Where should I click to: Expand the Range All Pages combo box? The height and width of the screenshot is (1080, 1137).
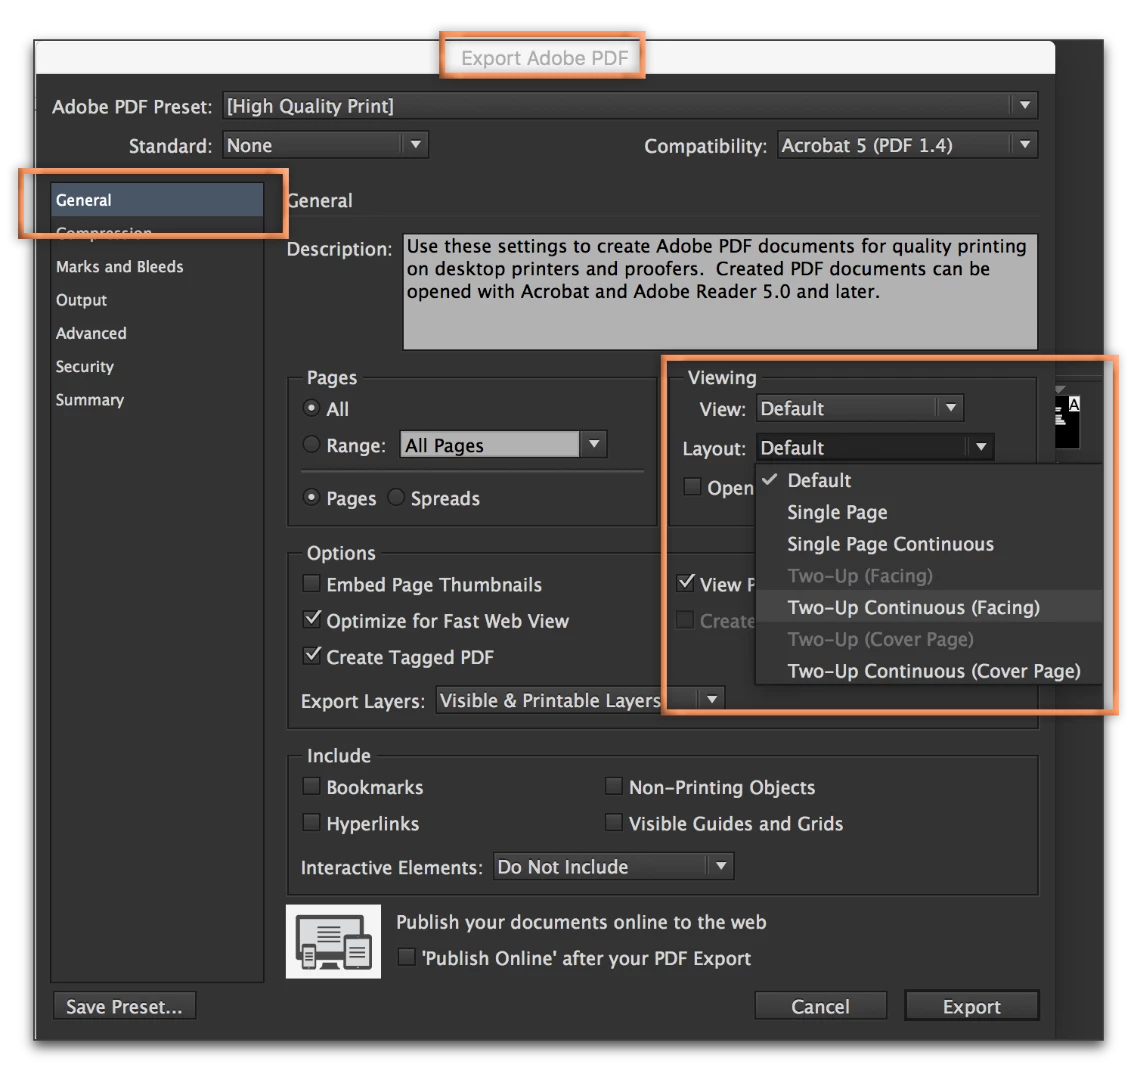(x=594, y=444)
